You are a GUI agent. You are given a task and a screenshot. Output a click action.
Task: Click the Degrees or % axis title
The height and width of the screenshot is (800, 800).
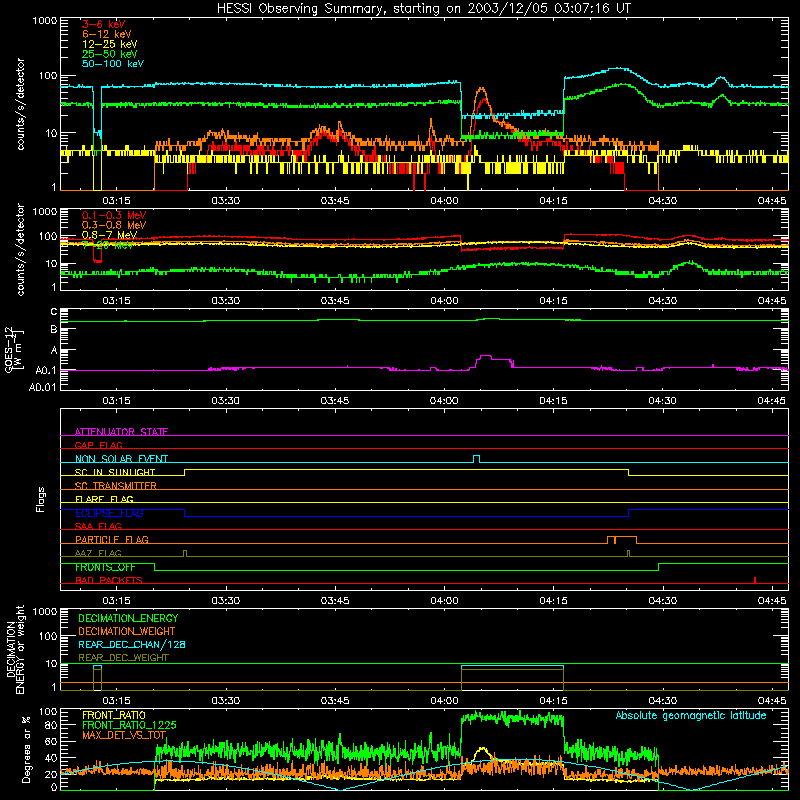click(26, 750)
